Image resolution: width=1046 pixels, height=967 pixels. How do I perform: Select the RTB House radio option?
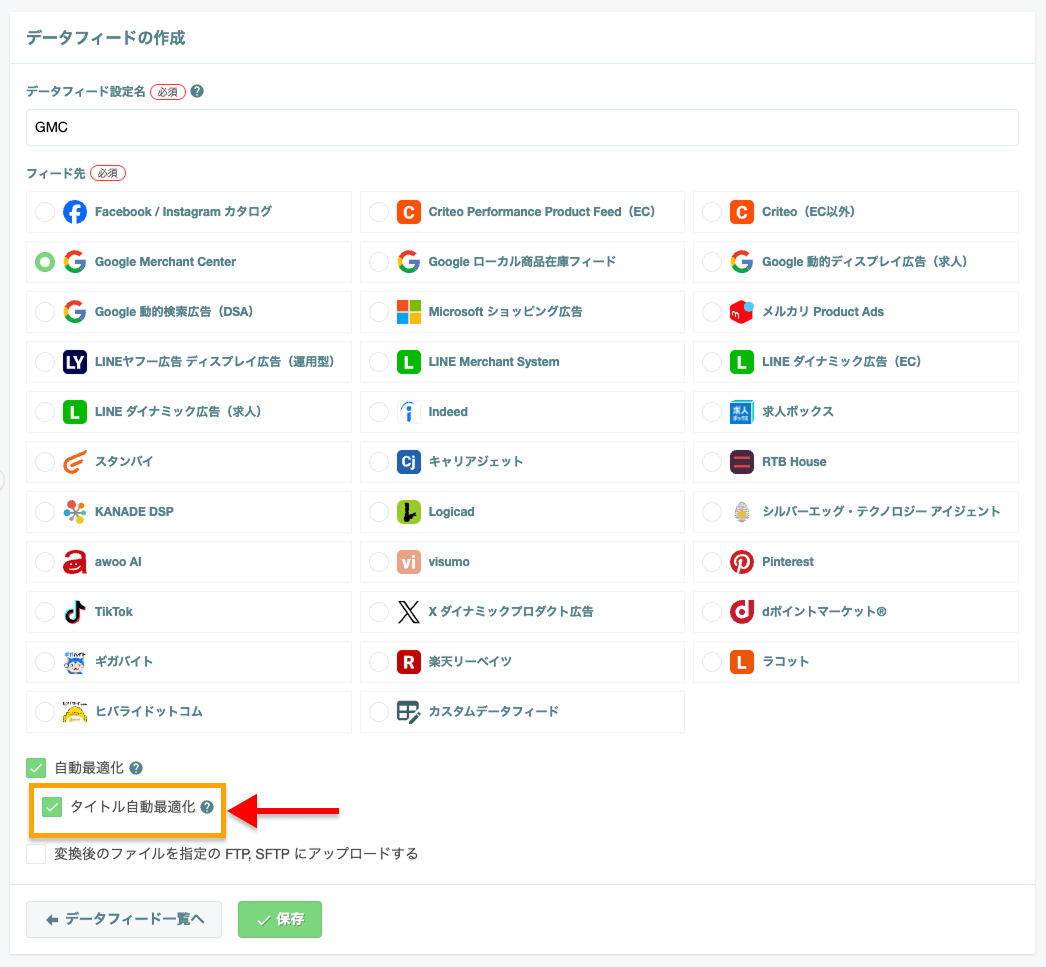(x=712, y=461)
